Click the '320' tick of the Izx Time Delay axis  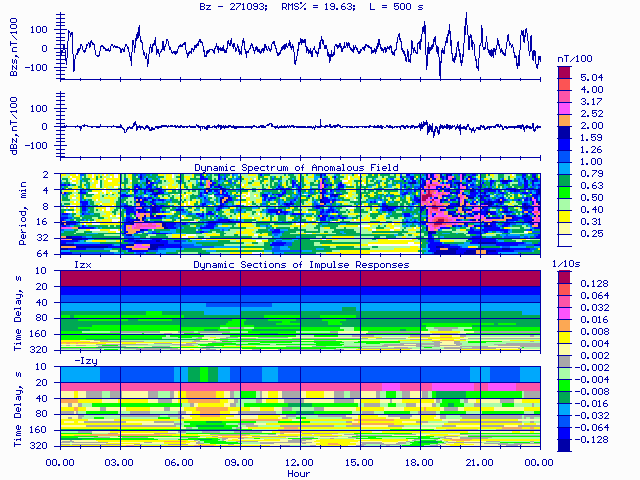(38, 350)
